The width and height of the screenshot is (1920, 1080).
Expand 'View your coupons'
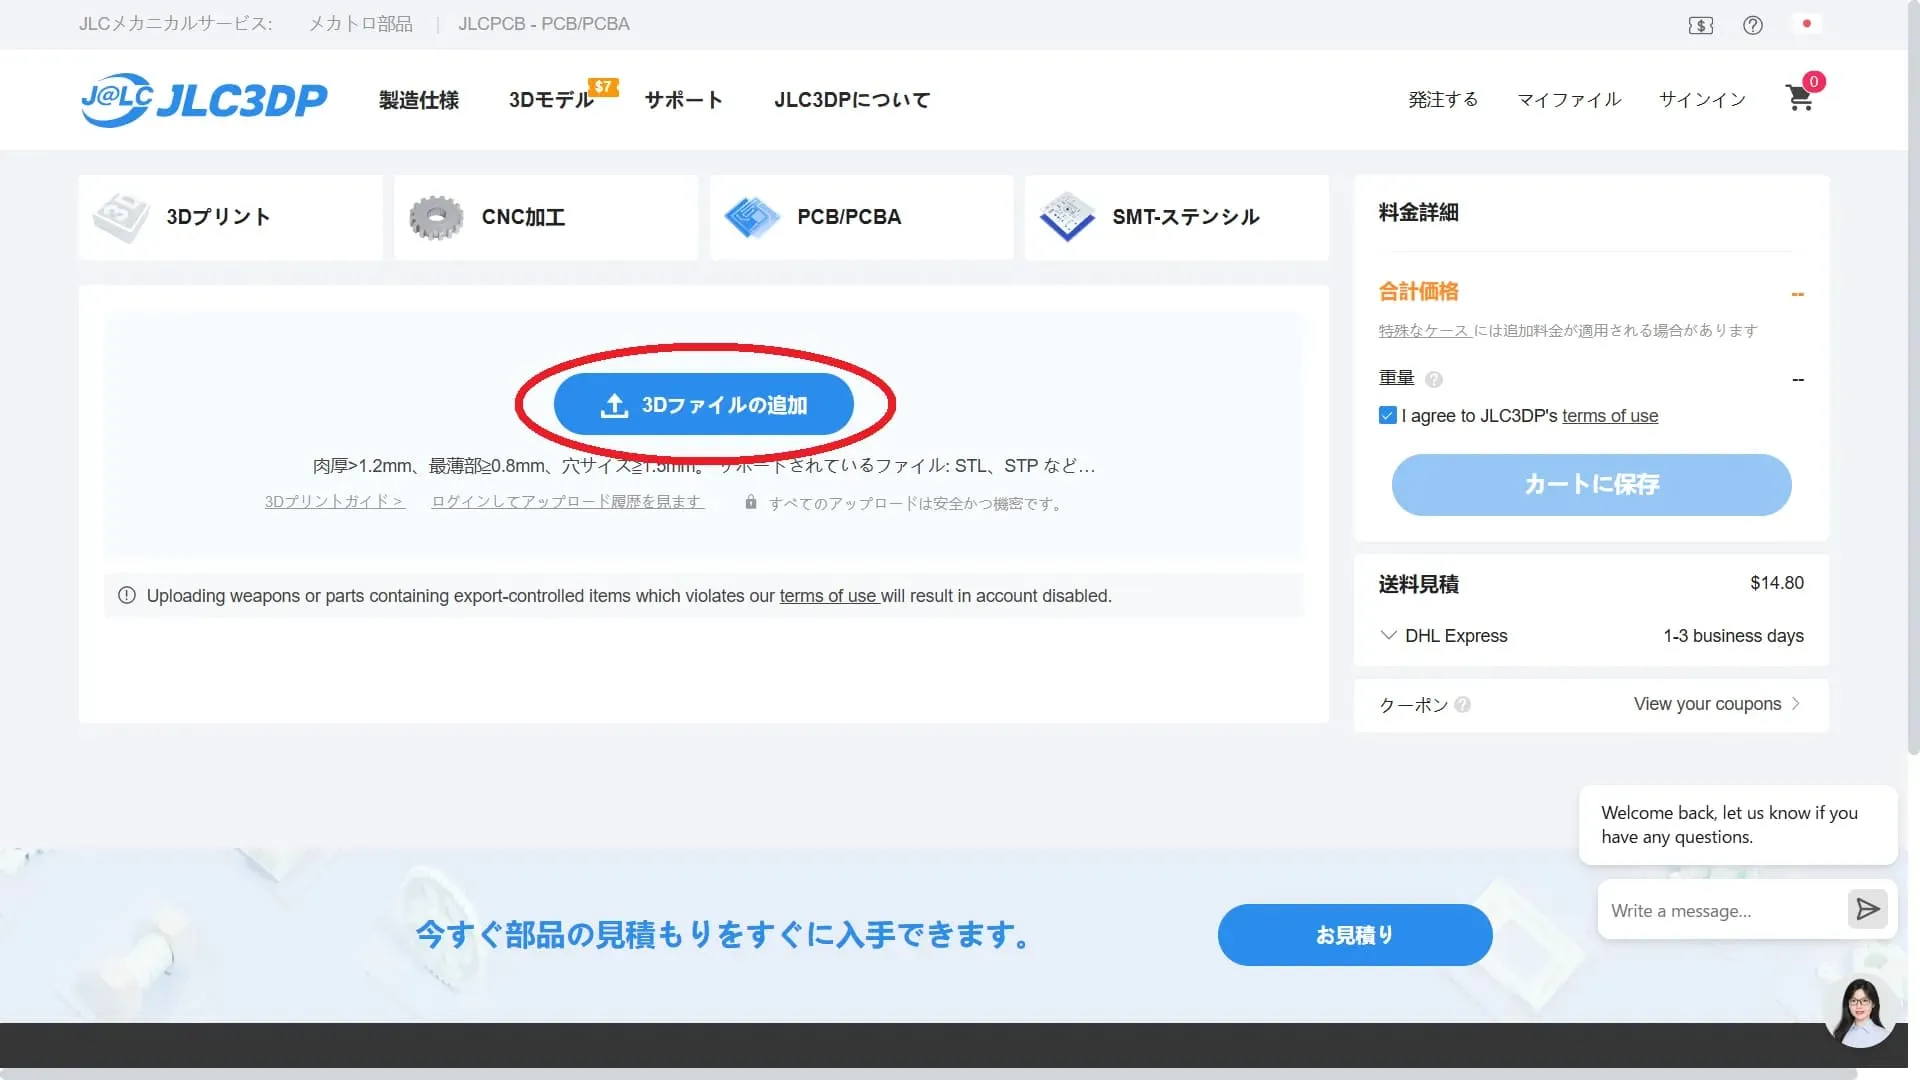(1706, 704)
